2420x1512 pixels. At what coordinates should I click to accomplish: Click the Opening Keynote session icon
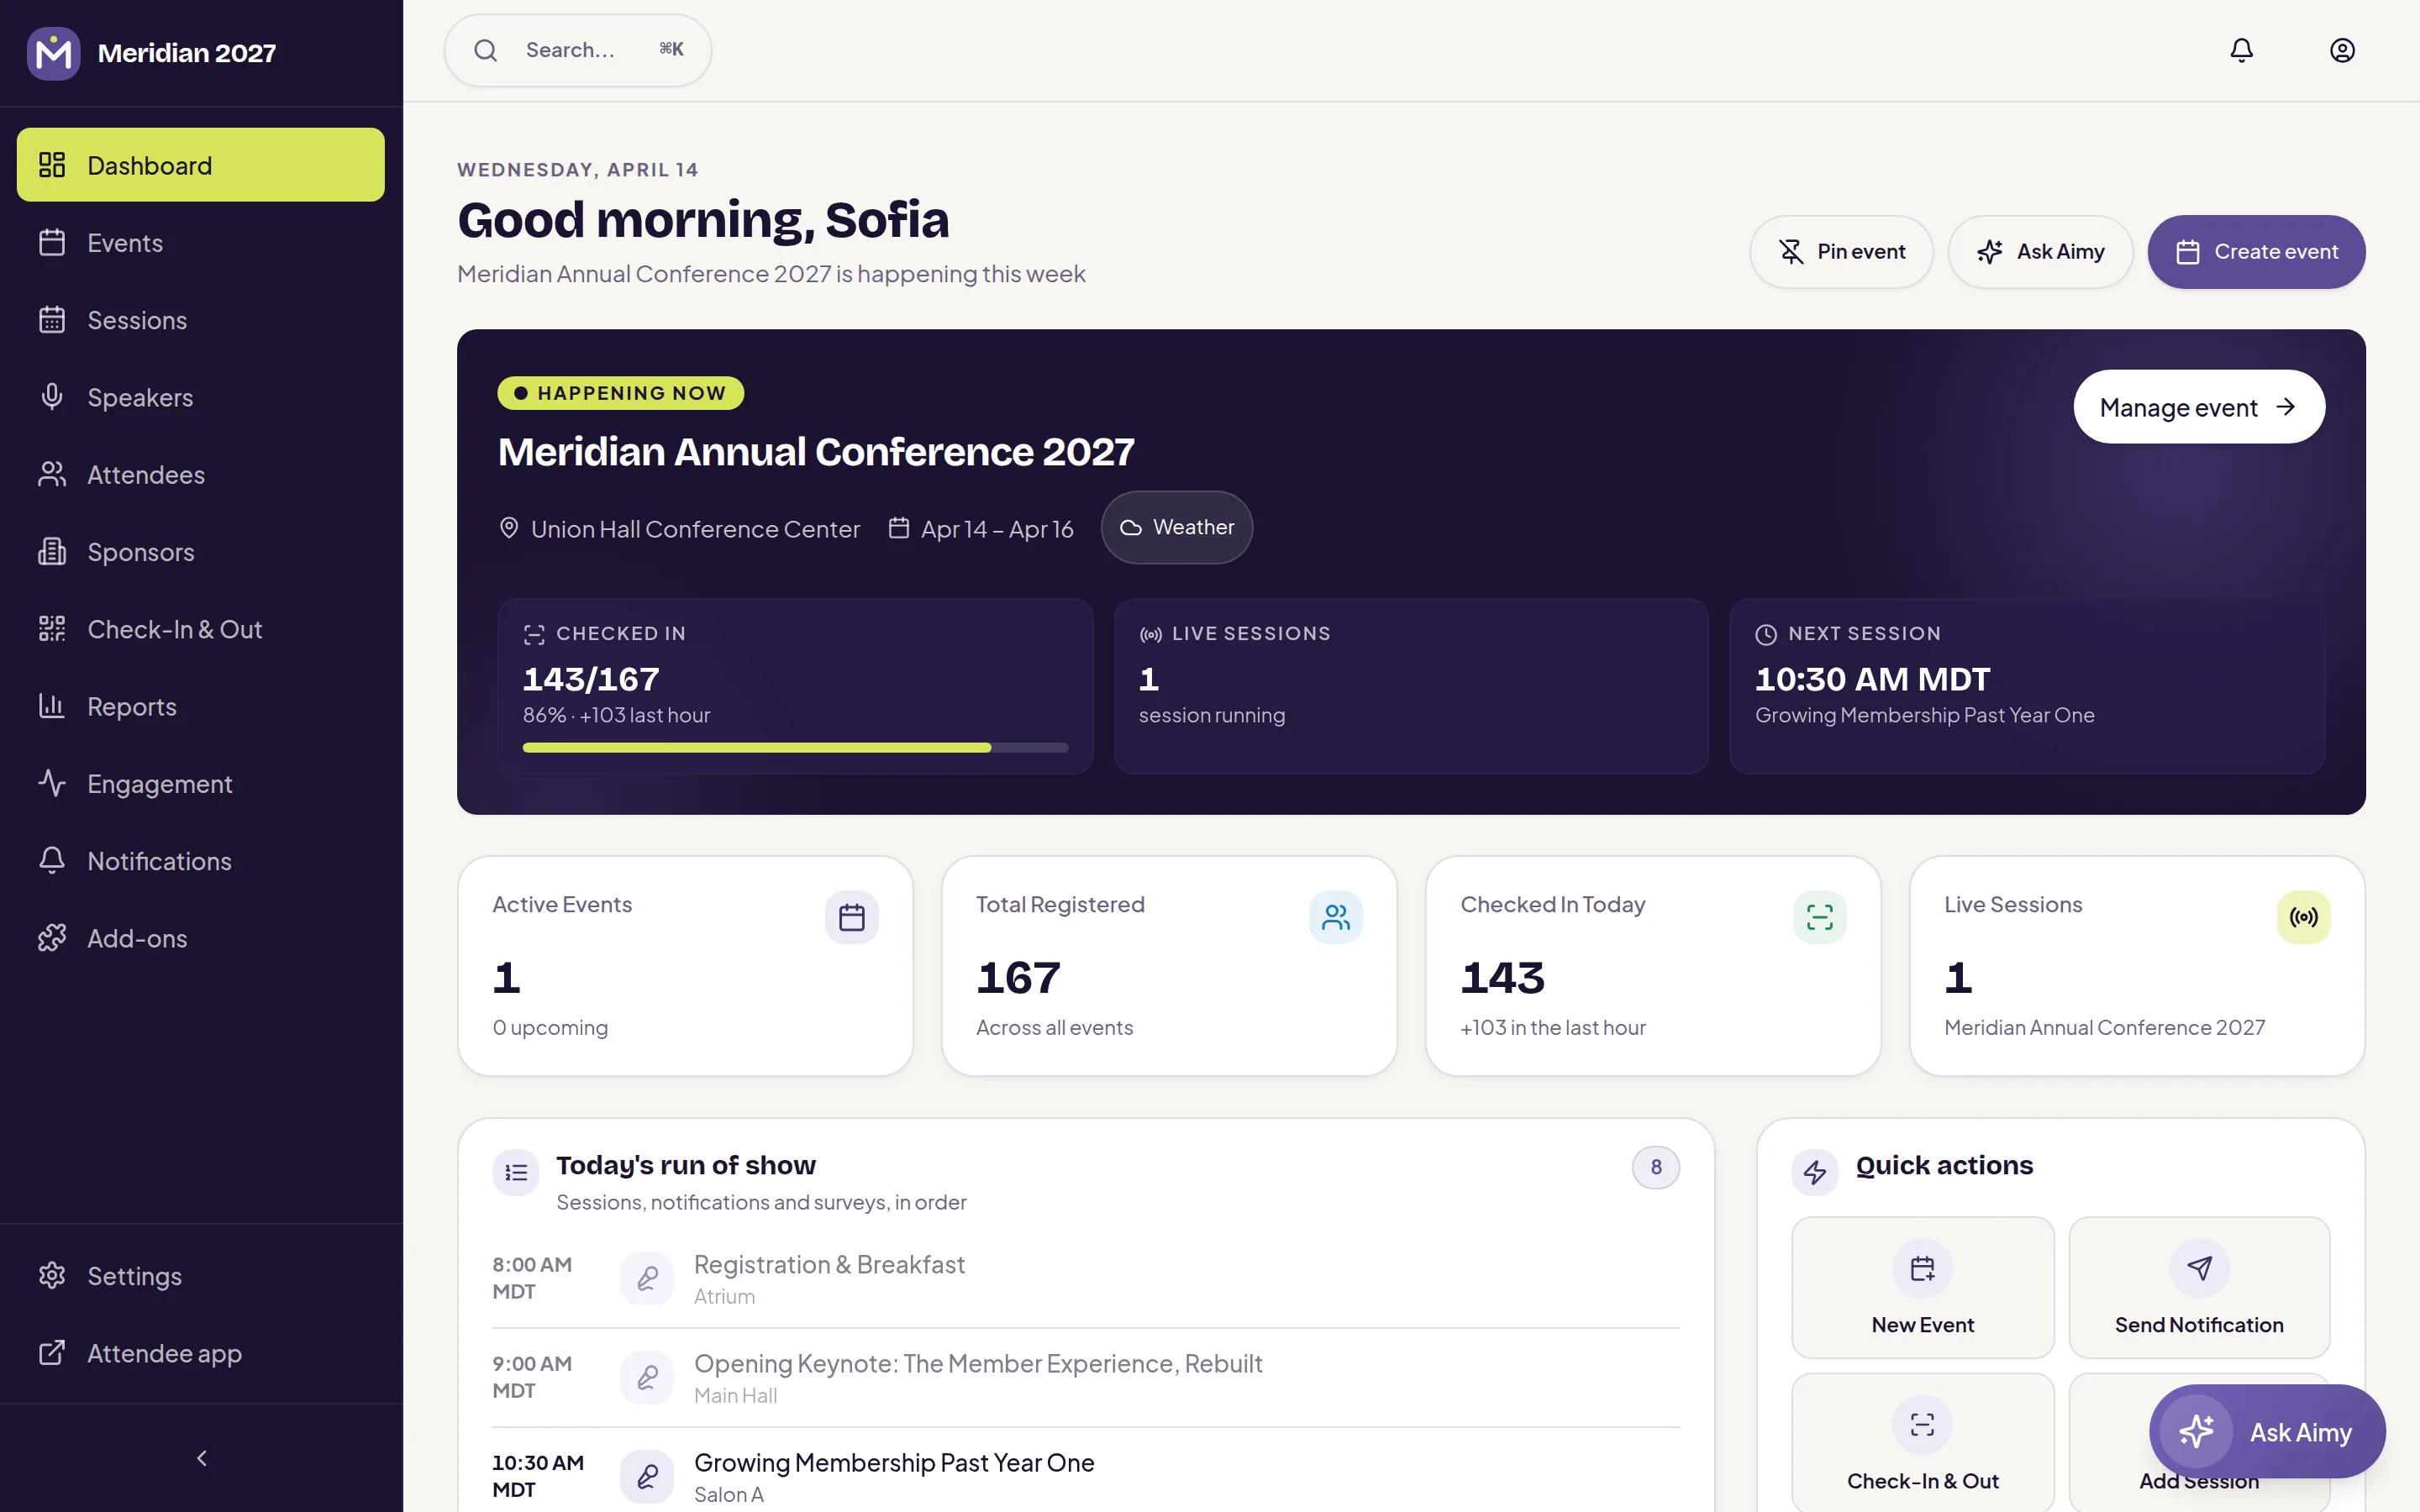coord(647,1377)
